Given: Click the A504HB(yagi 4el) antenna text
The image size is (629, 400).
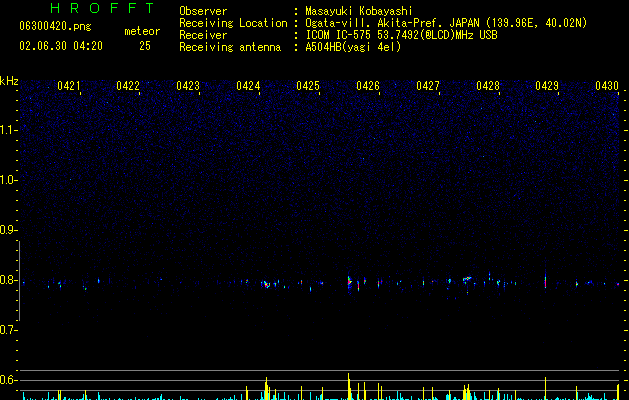Looking at the screenshot, I should tap(353, 47).
